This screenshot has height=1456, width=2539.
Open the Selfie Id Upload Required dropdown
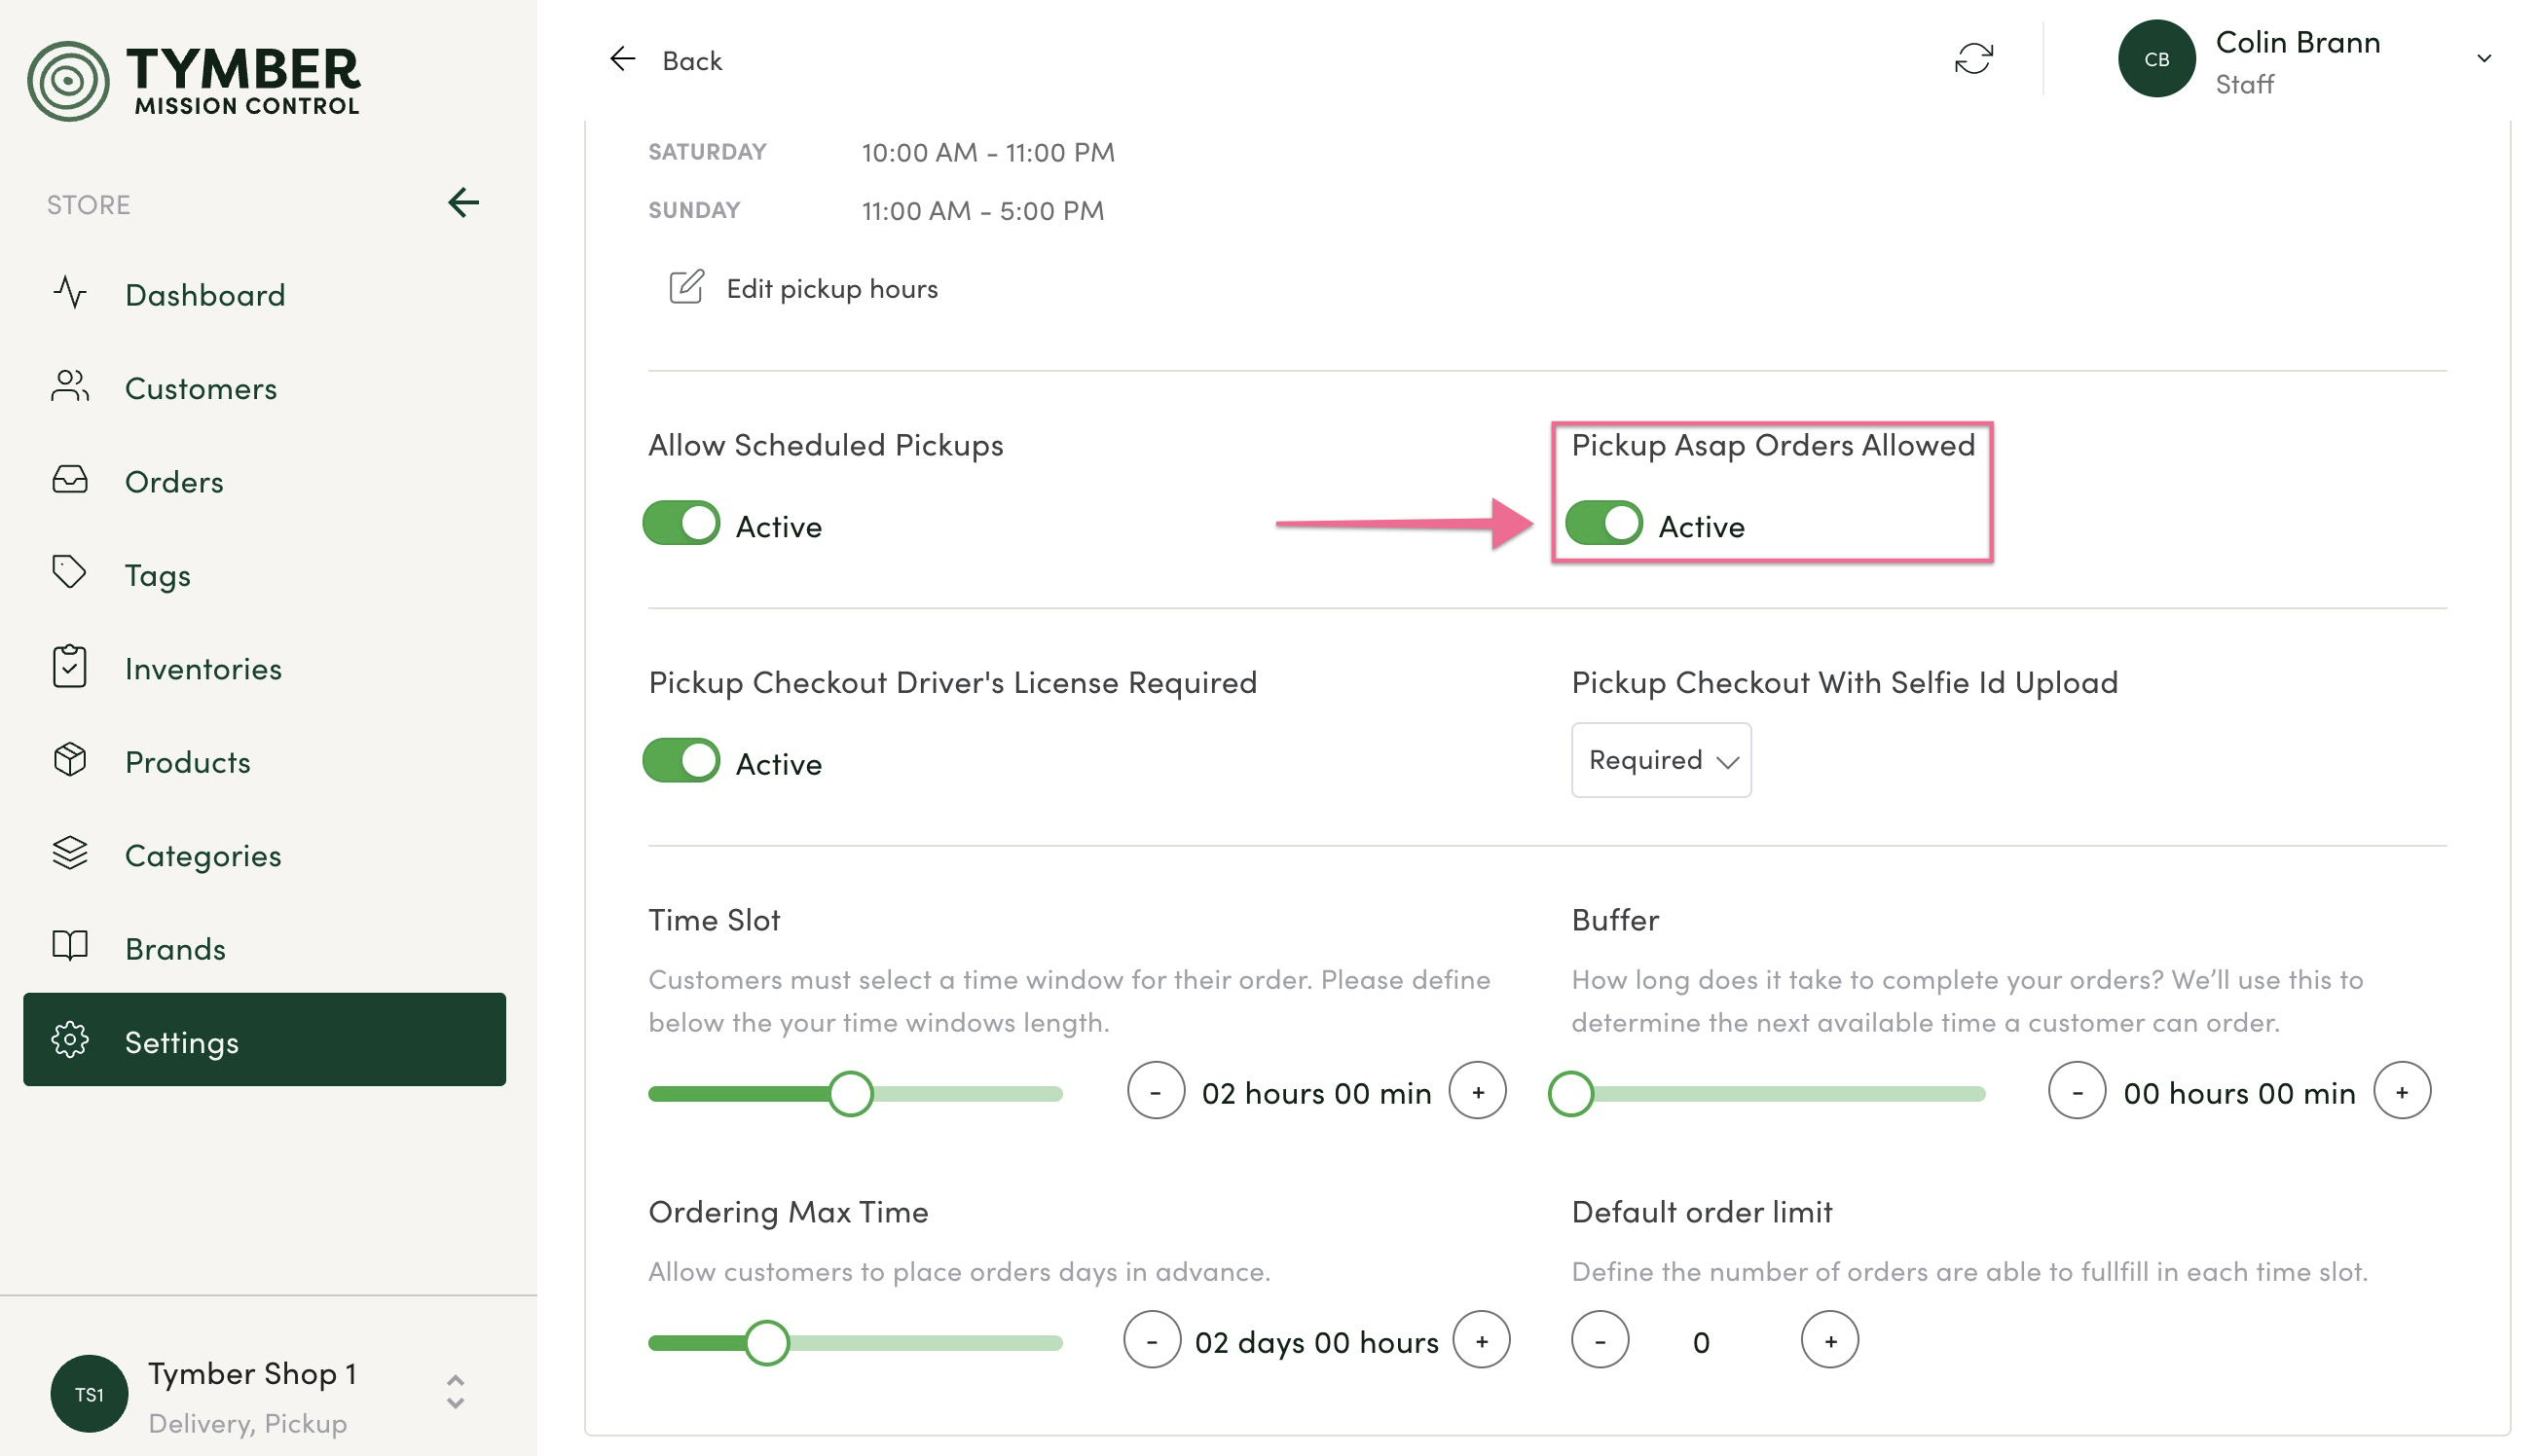point(1663,761)
